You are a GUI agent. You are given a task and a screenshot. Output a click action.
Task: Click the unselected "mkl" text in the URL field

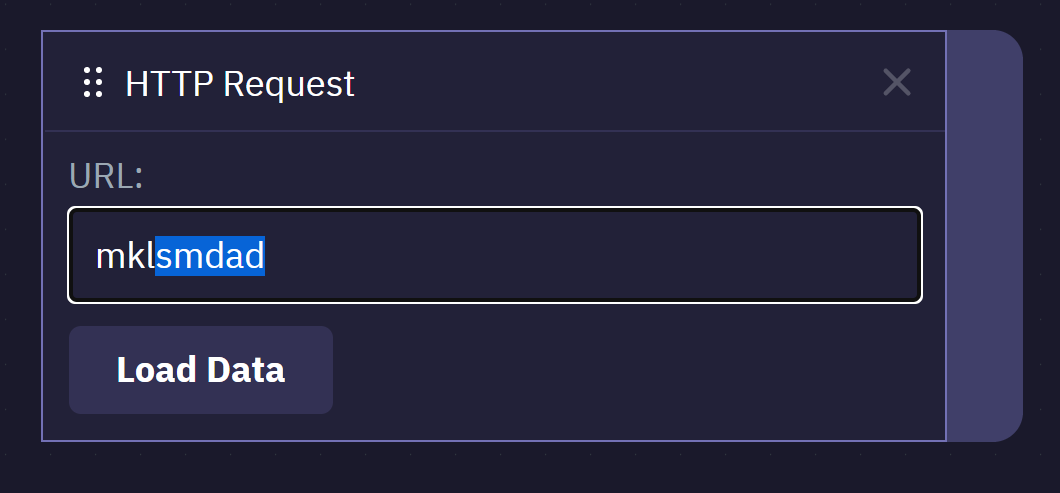125,256
